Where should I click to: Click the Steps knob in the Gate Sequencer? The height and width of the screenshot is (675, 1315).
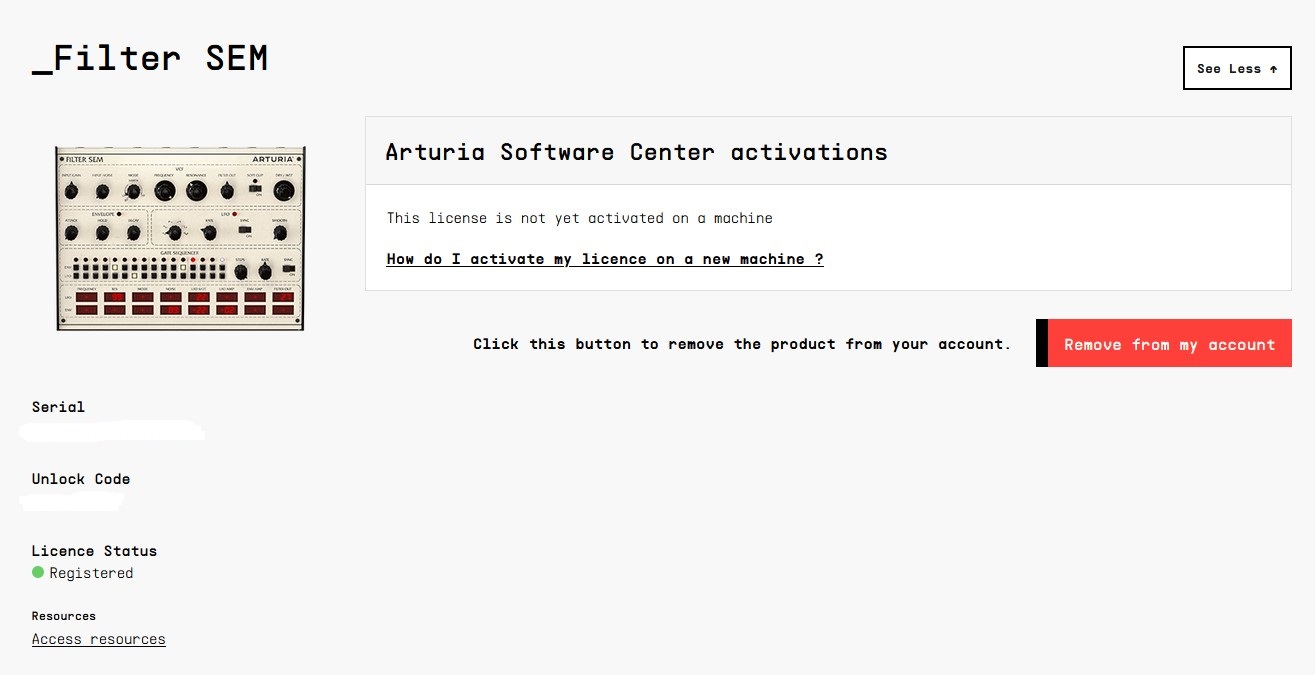pyautogui.click(x=239, y=271)
